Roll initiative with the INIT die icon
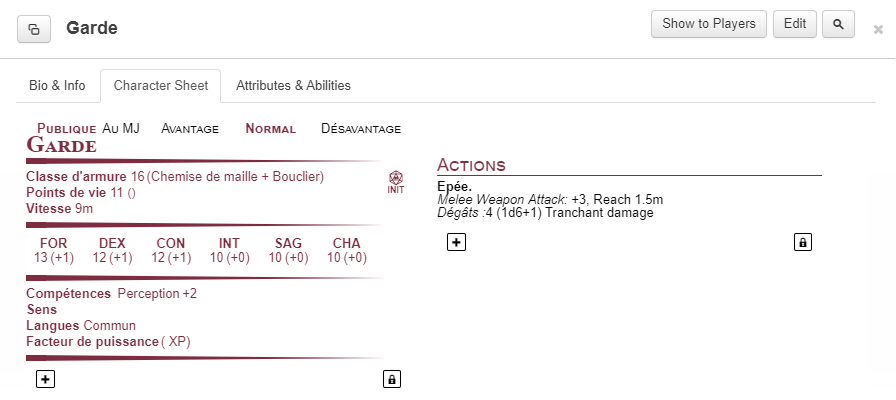The width and height of the screenshot is (896, 400). click(395, 182)
